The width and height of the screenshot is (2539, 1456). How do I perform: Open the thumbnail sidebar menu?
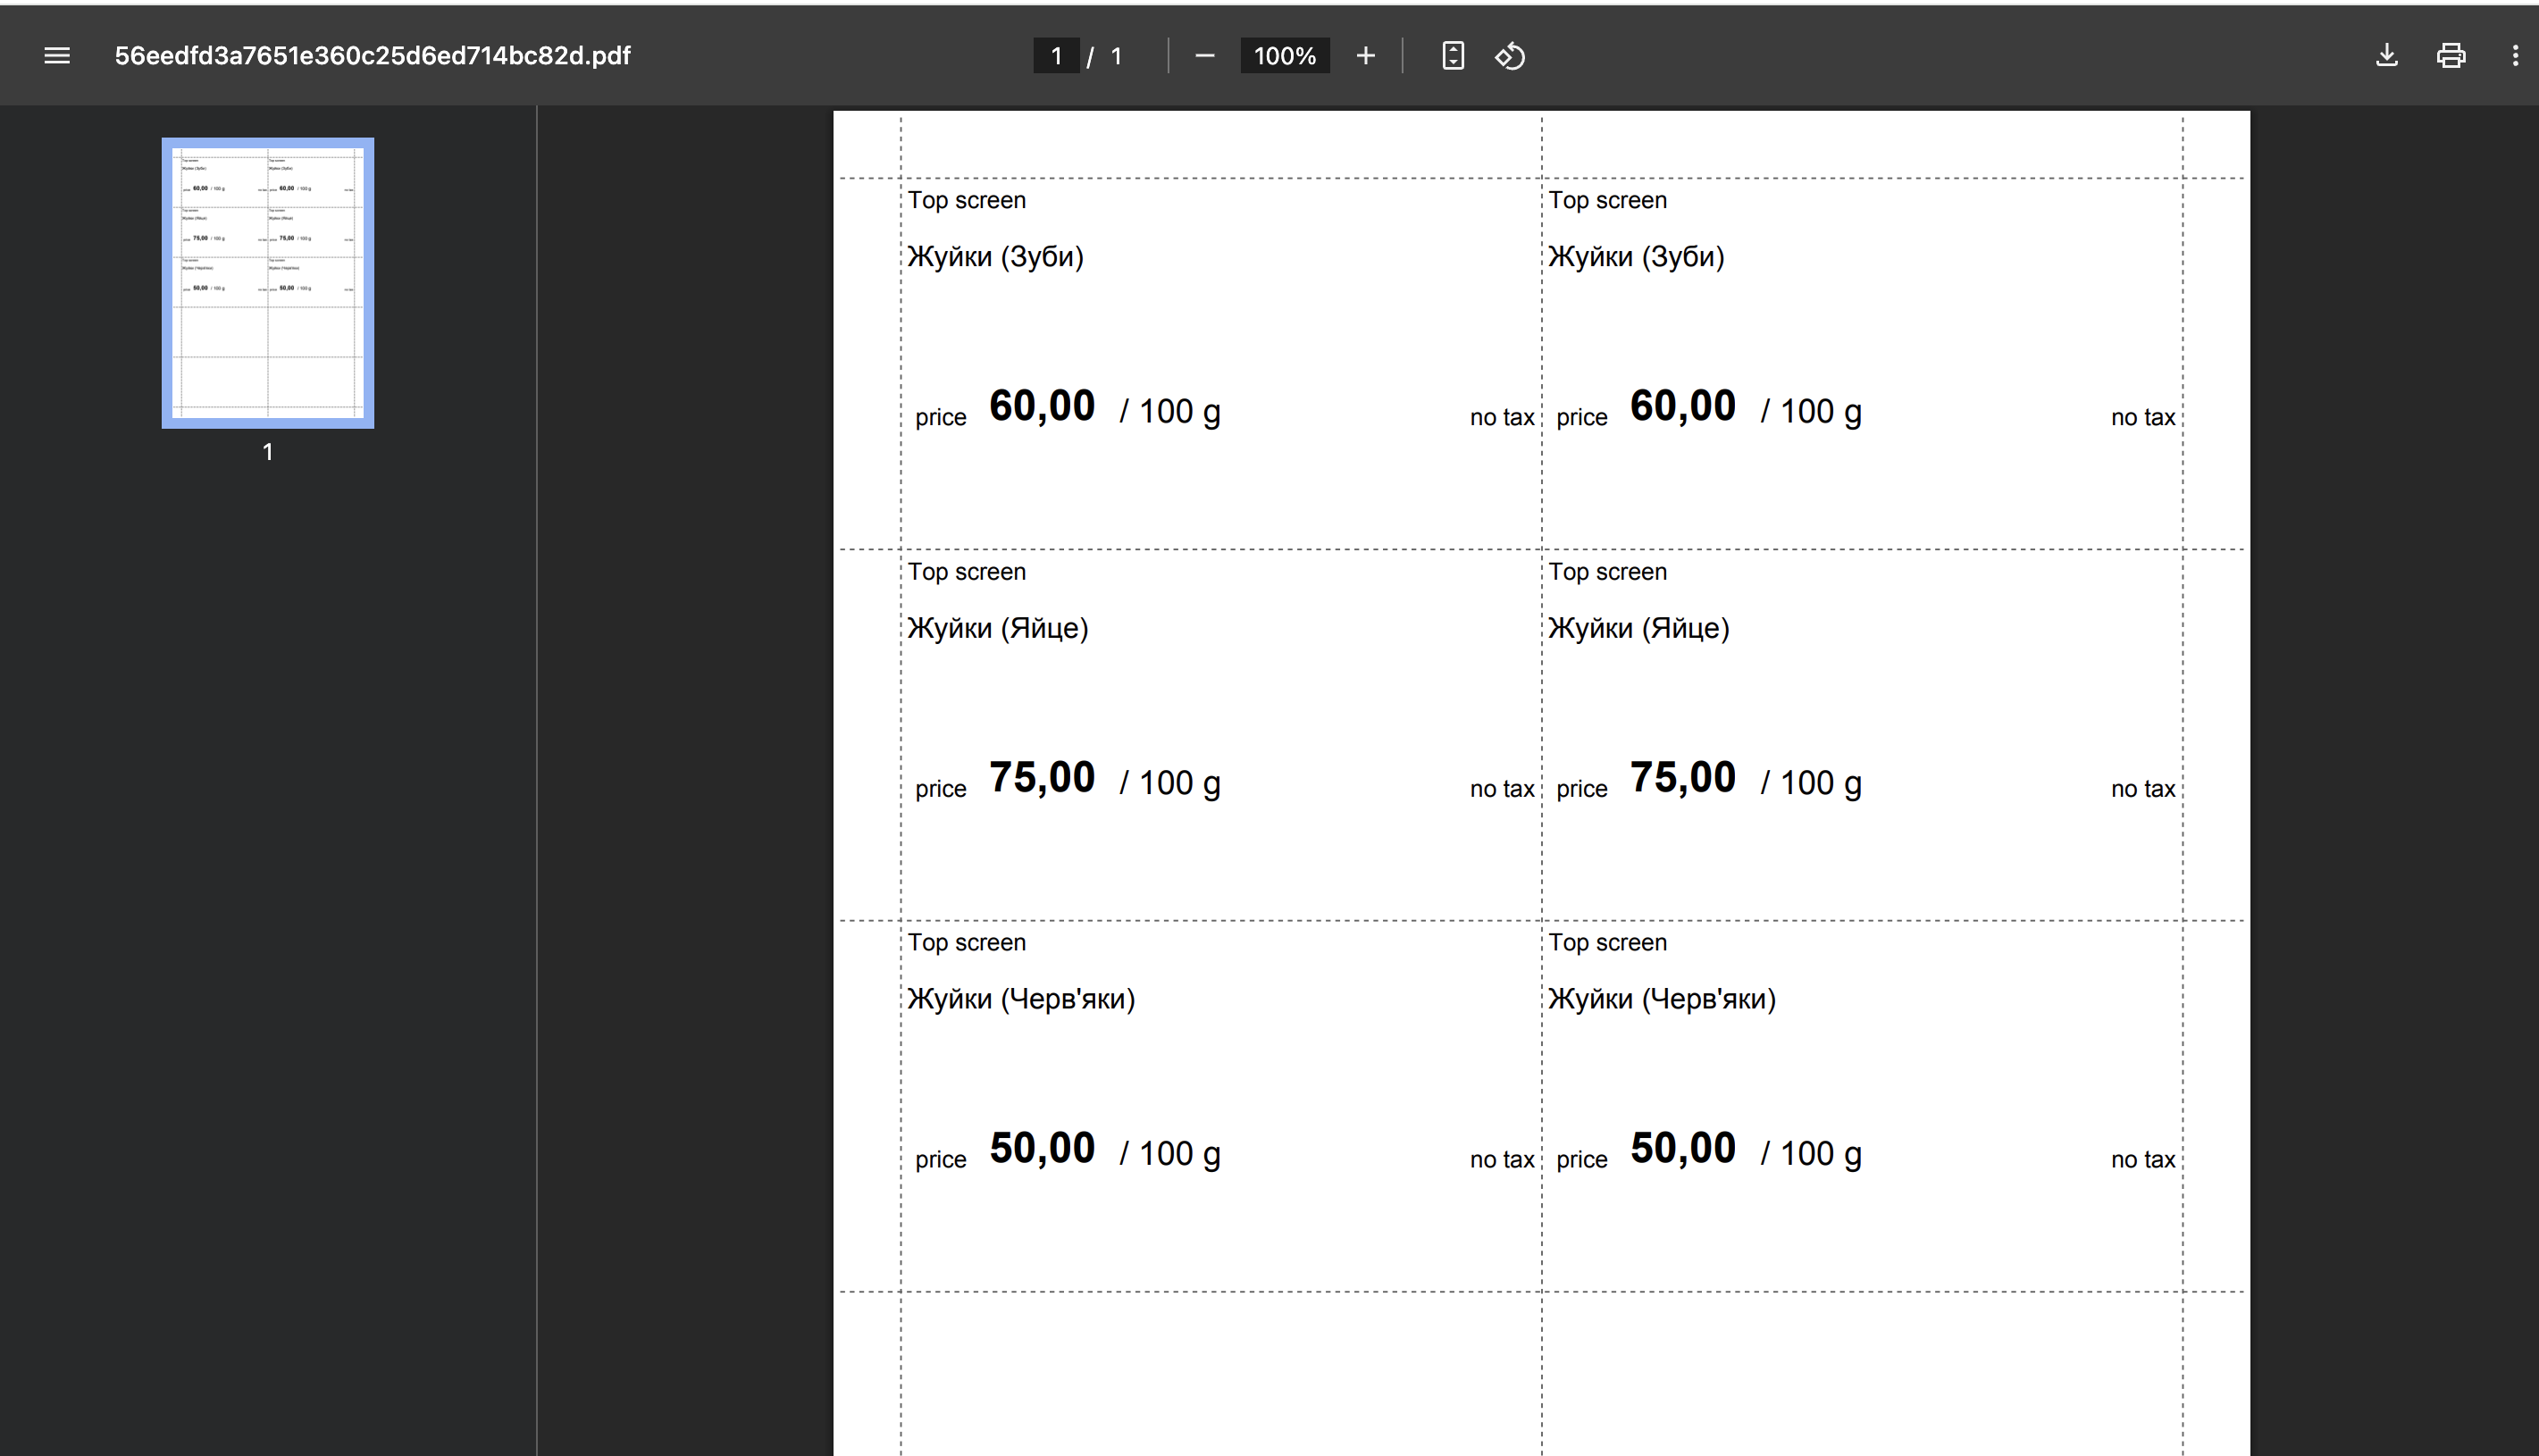[57, 55]
